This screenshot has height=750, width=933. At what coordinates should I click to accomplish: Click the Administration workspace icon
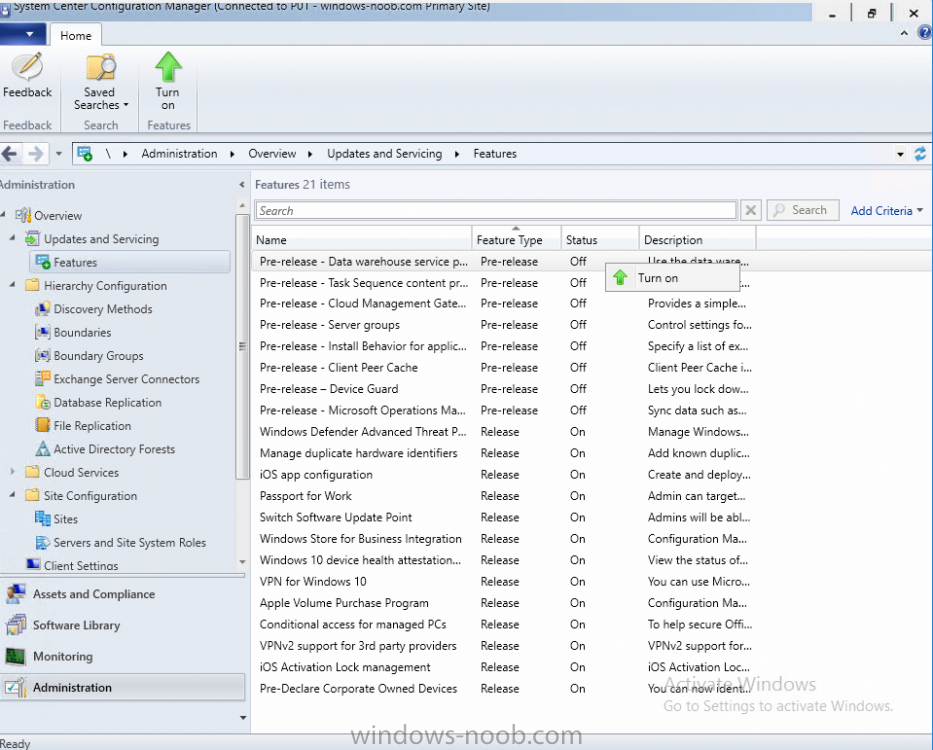click(16, 688)
